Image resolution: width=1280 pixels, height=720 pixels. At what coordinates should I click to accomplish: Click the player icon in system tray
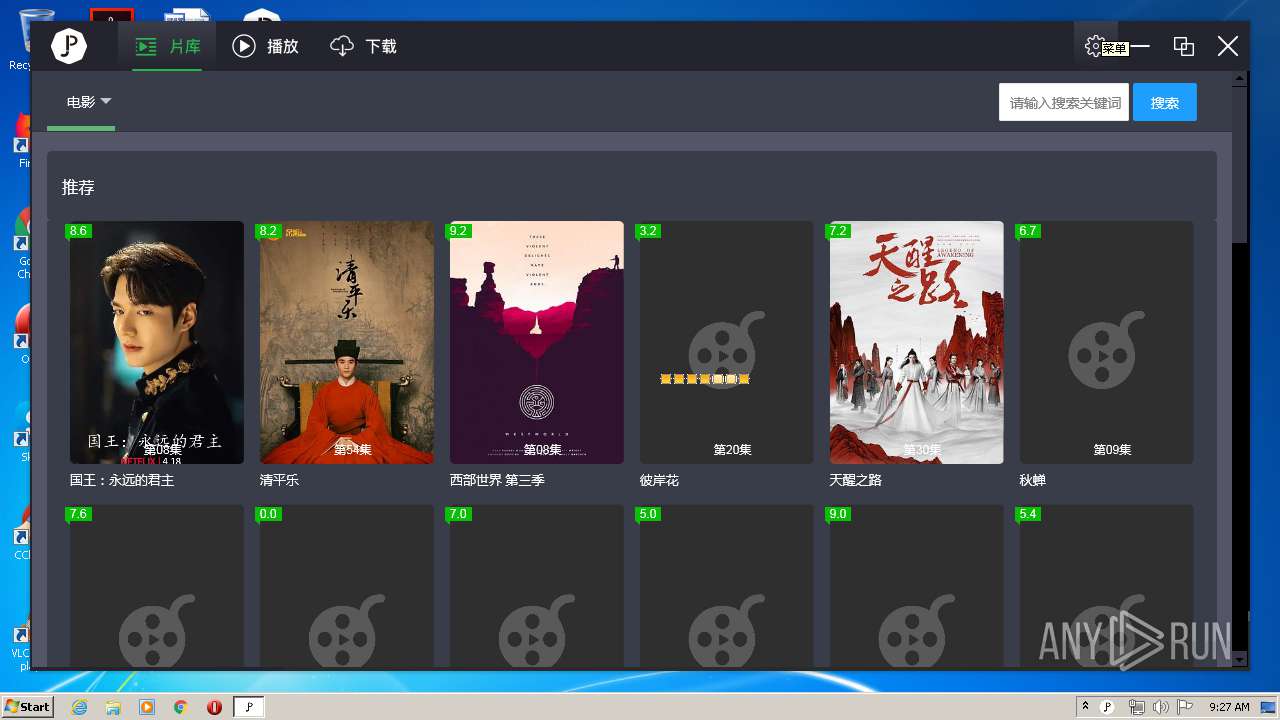(x=1107, y=707)
